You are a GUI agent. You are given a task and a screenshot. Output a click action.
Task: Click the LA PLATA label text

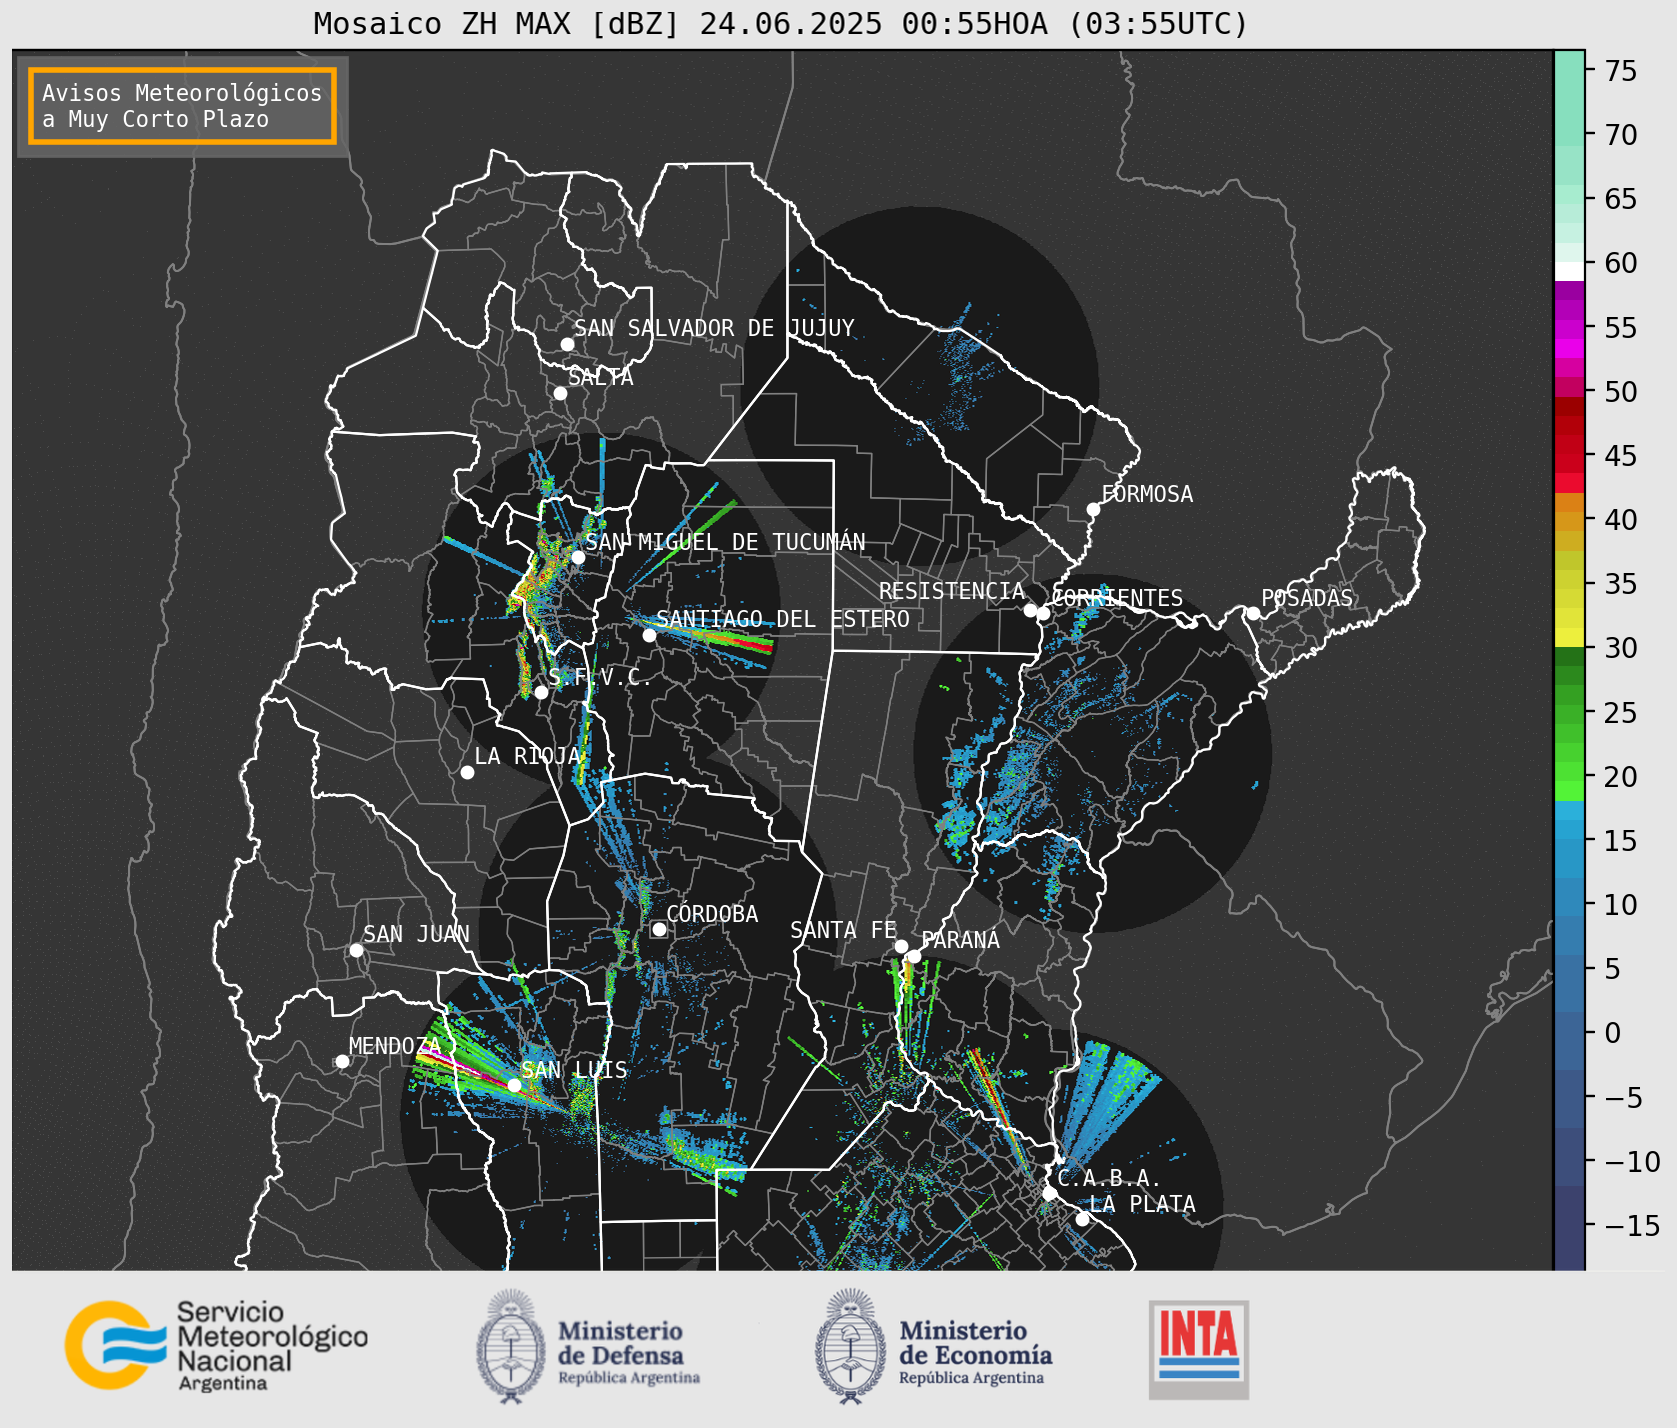1142,1204
